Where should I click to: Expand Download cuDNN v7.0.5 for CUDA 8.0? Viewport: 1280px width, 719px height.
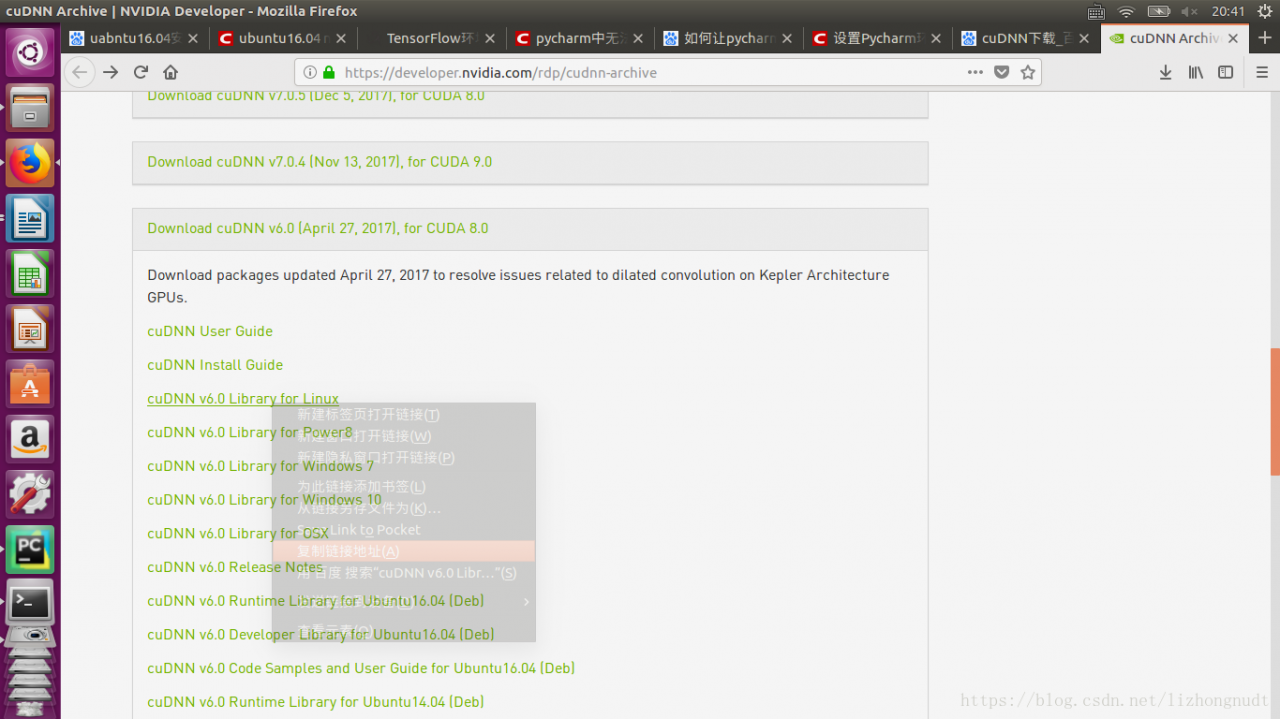tap(315, 96)
